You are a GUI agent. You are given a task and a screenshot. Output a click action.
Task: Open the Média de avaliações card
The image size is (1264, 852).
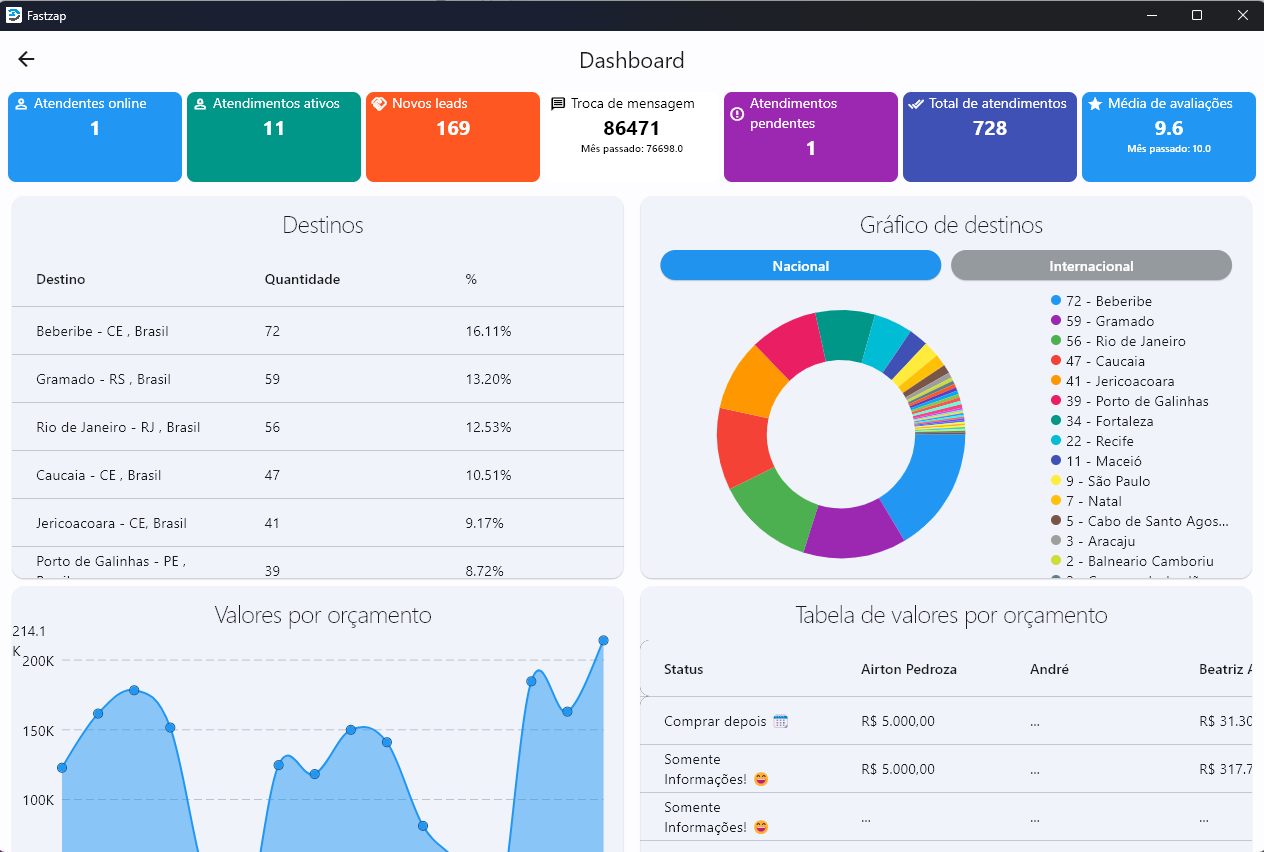click(x=1169, y=137)
